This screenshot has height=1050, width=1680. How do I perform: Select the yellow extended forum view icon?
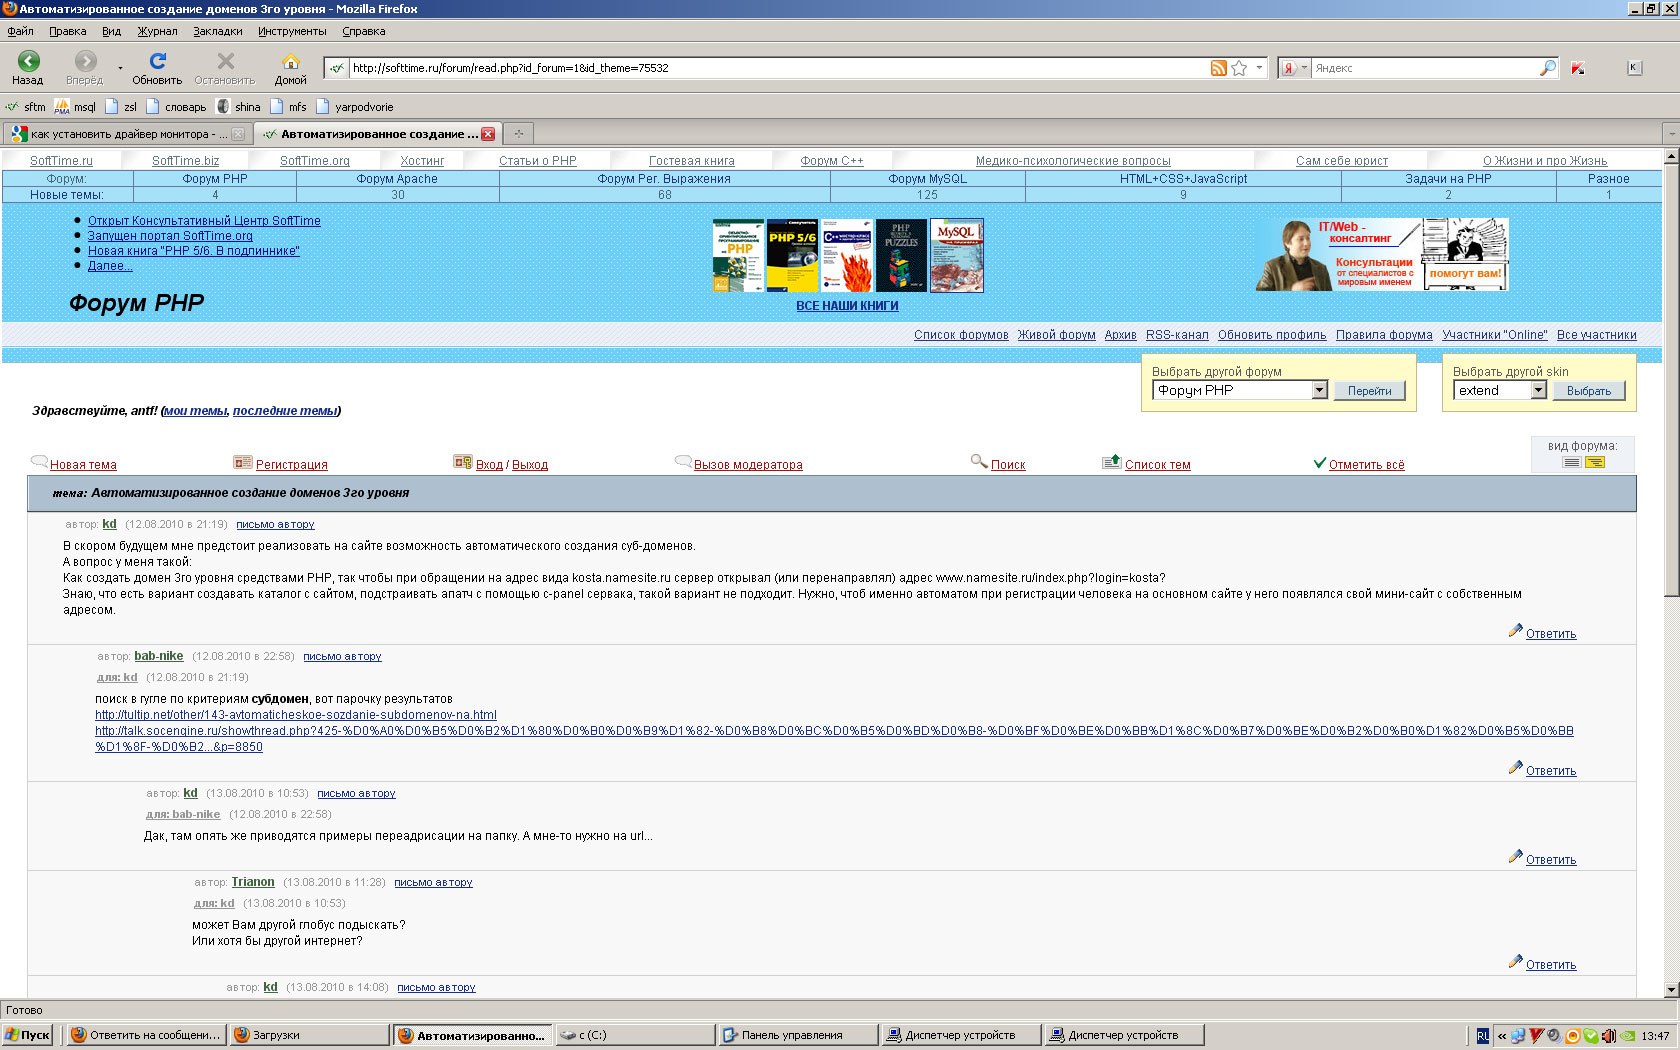[1595, 462]
